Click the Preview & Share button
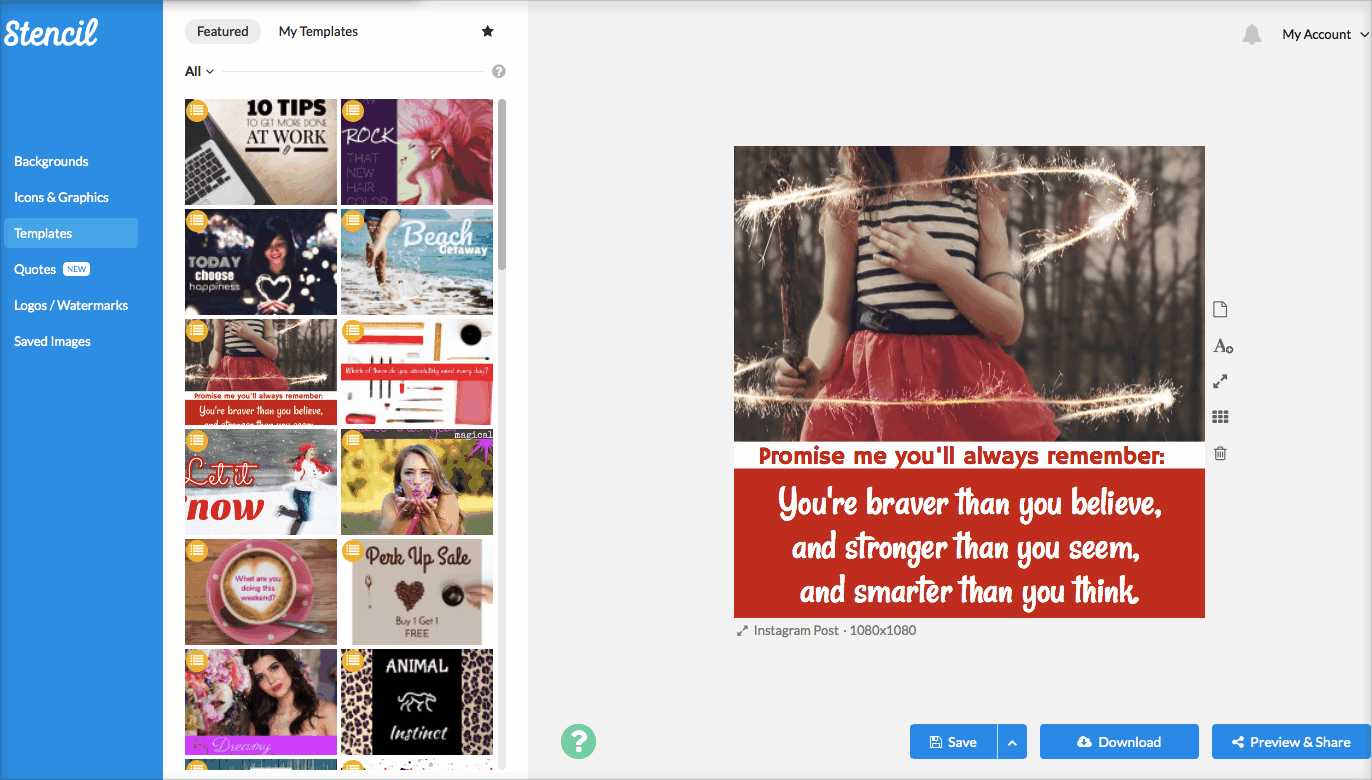 tap(1291, 742)
